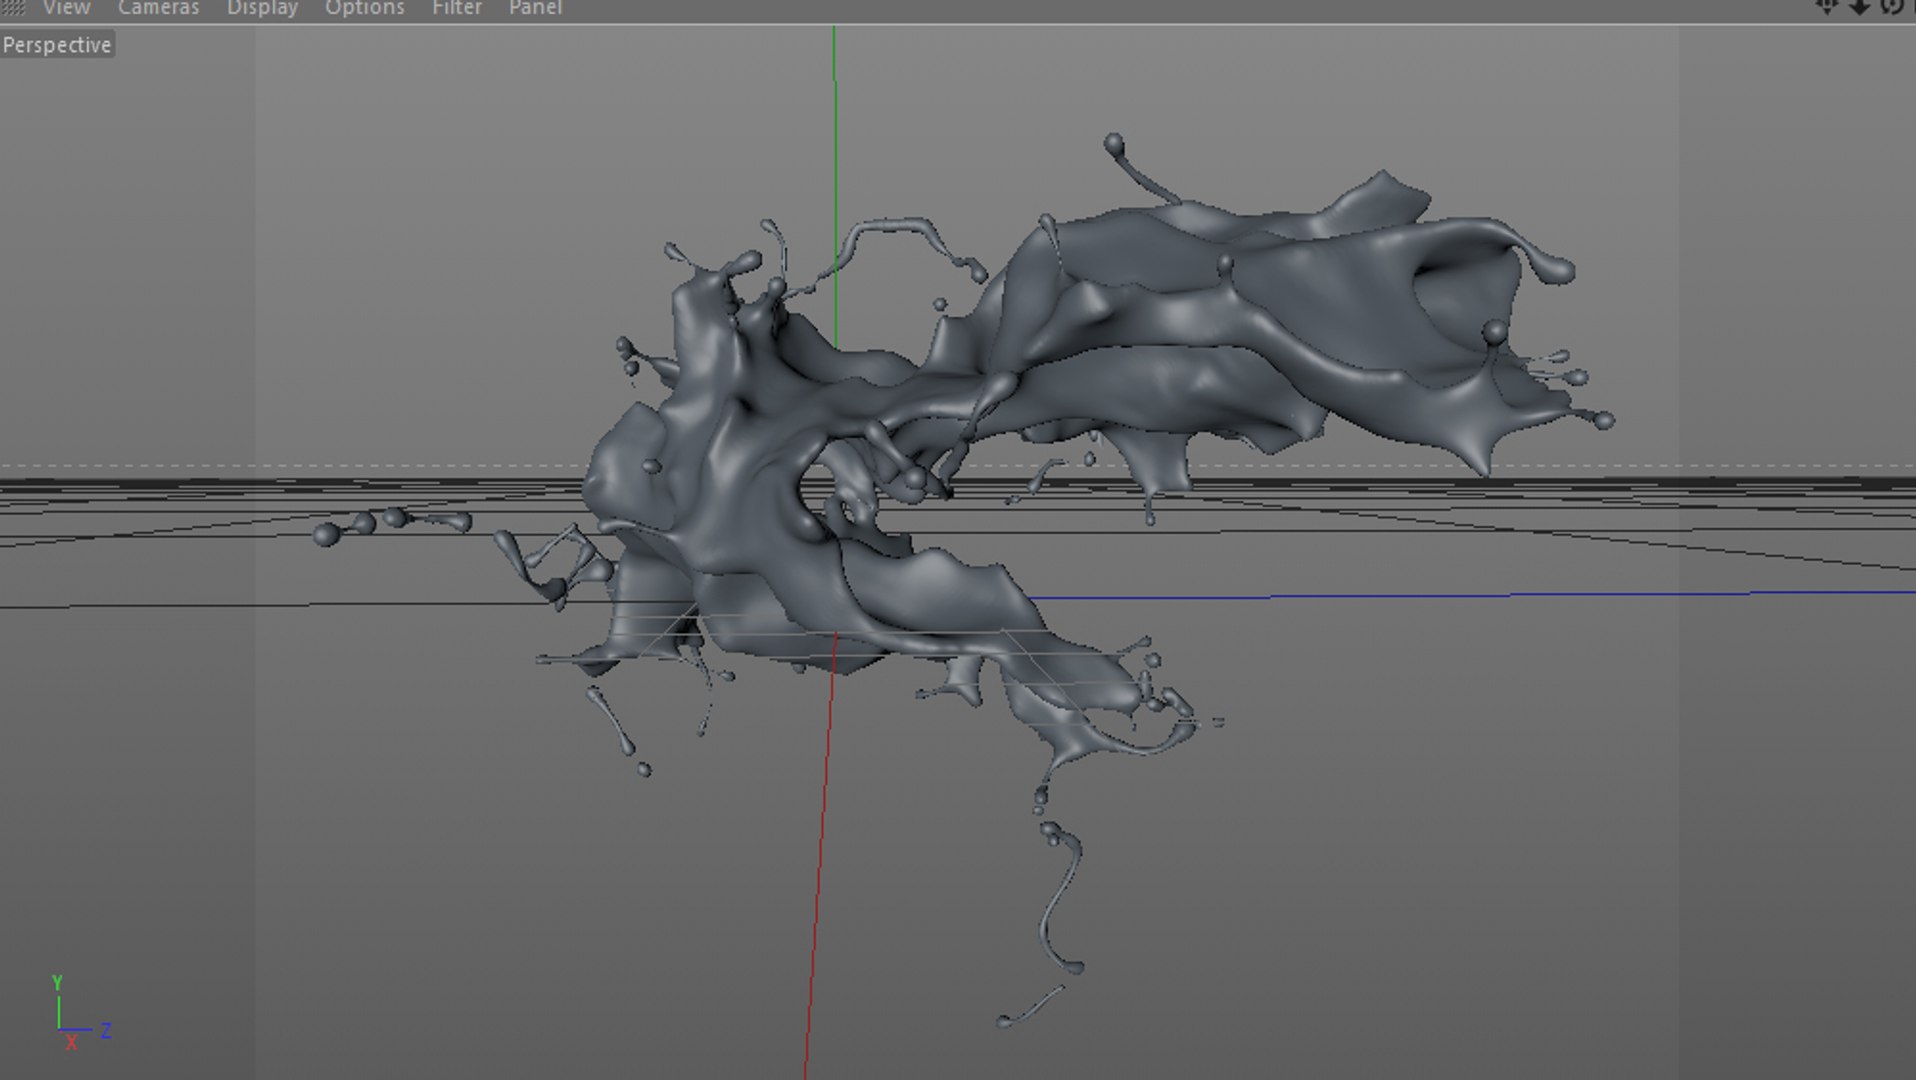Click the viewport rotate-camera icon
This screenshot has height=1080, width=1916.
[1891, 6]
